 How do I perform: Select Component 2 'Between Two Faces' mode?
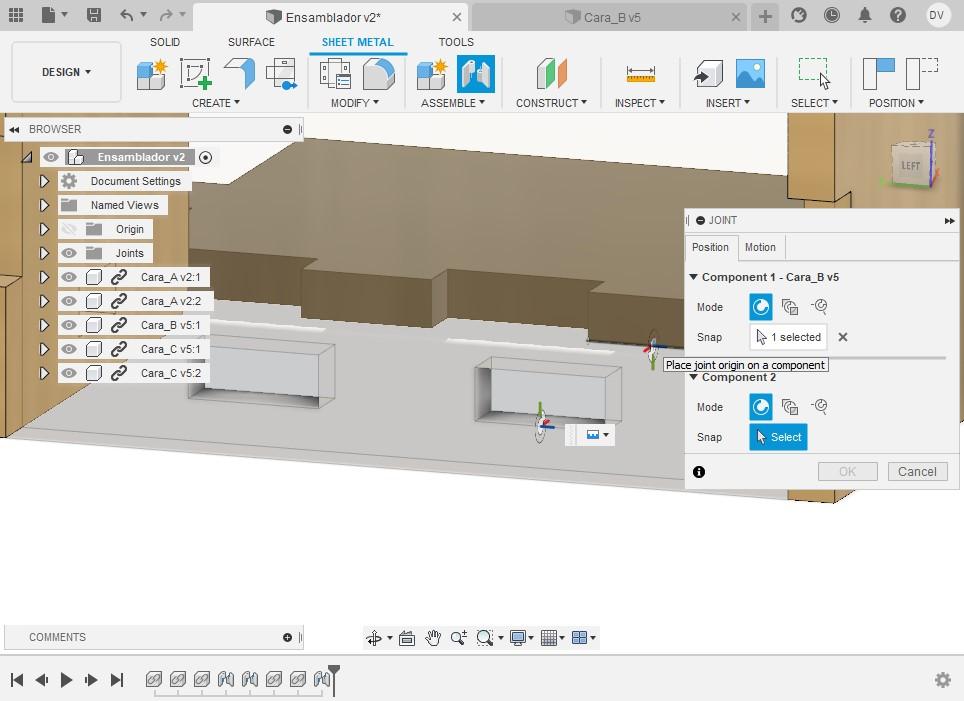tap(789, 407)
